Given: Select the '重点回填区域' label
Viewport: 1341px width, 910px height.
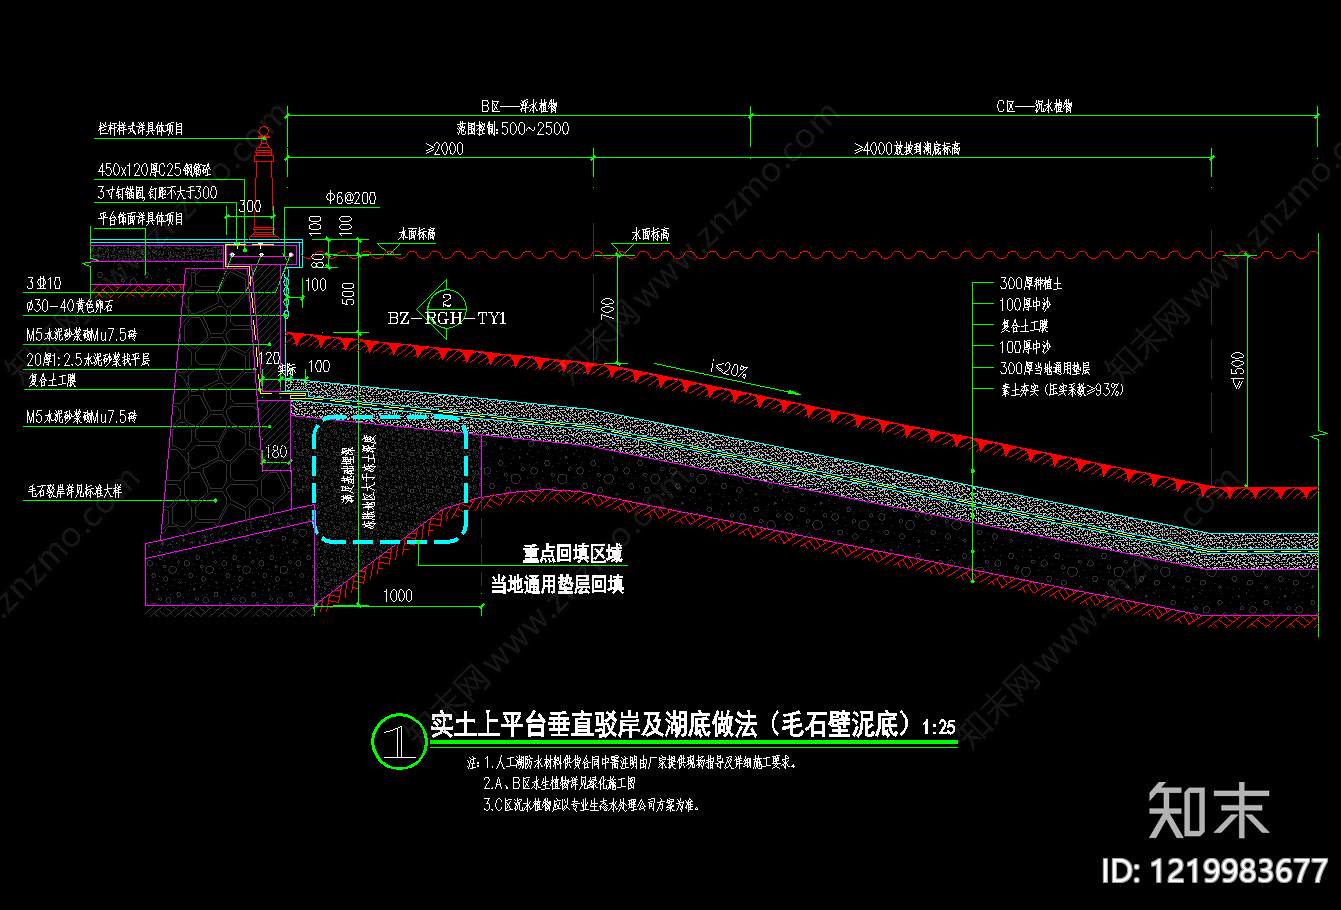Looking at the screenshot, I should [x=572, y=554].
